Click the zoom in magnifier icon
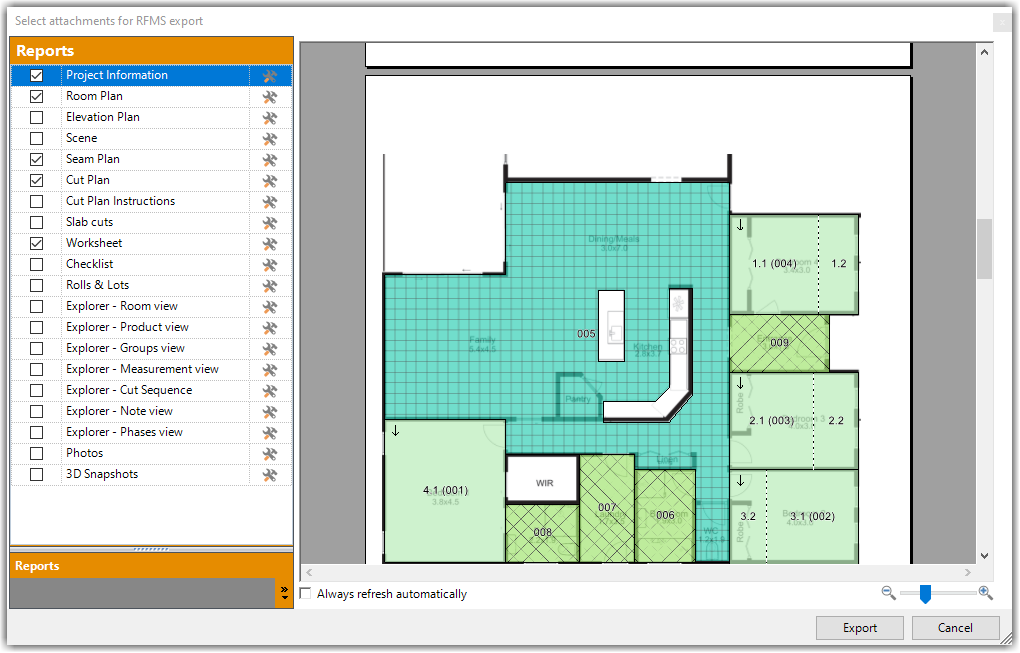 (x=985, y=593)
